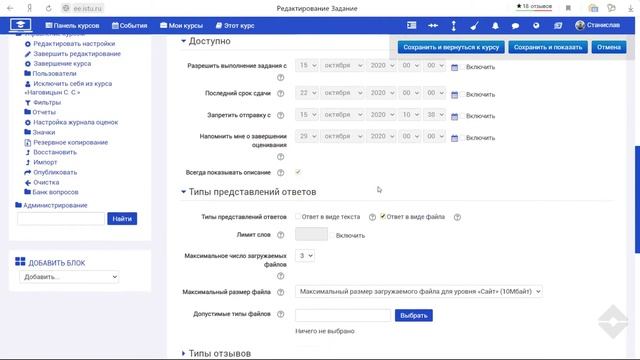Click Сохранить и вернуться к курсу button

tap(451, 47)
